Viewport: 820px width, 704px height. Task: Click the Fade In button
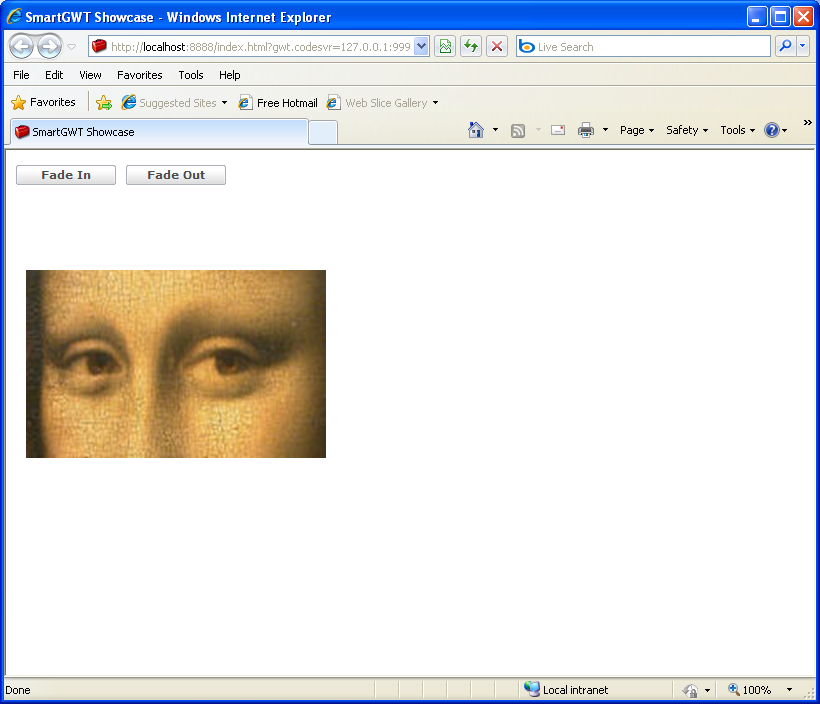coord(66,175)
